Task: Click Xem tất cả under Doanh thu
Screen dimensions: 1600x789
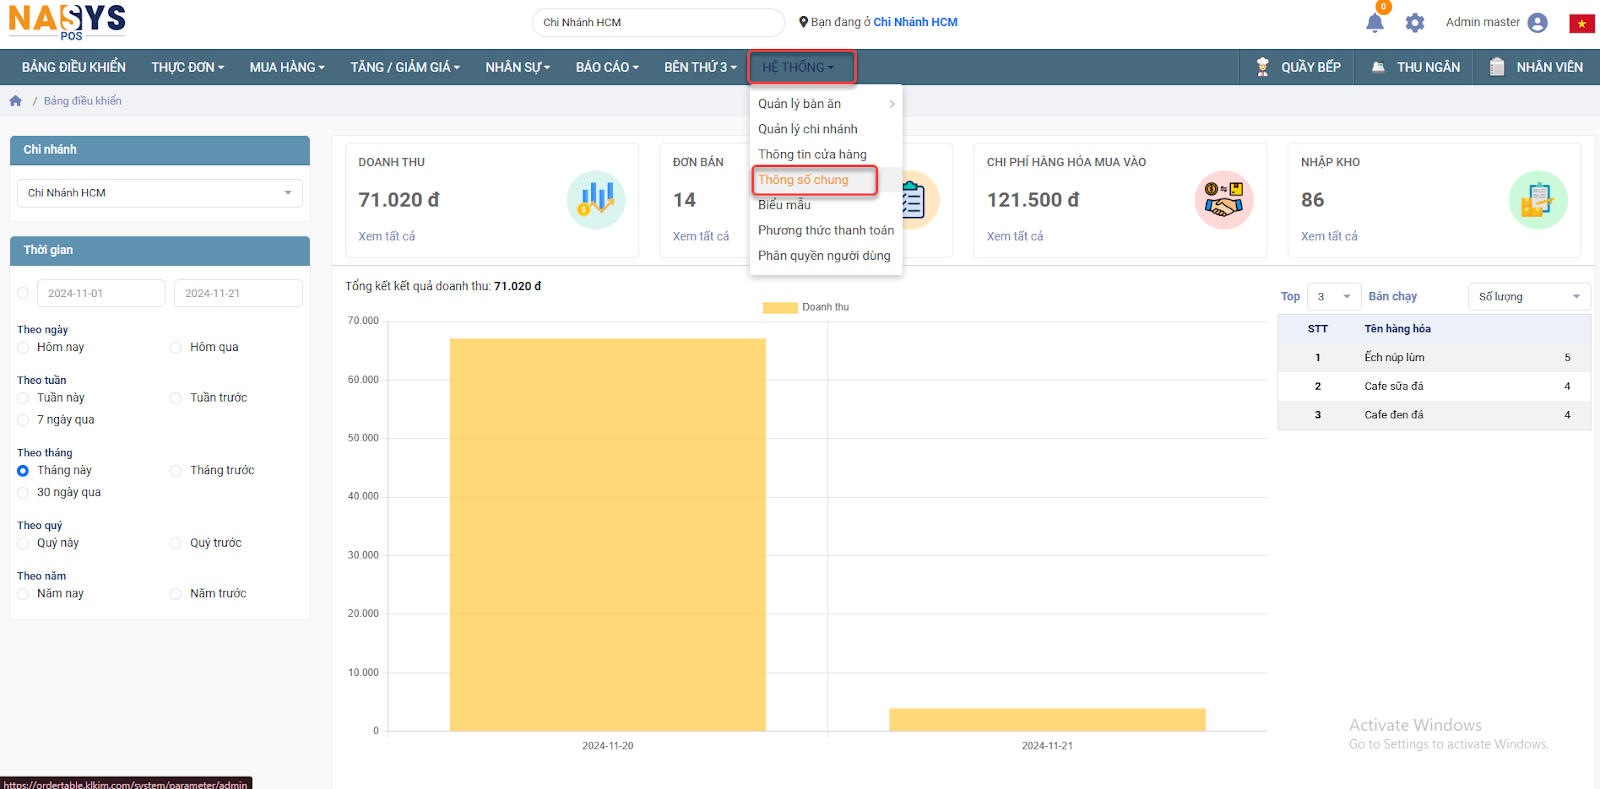Action: [387, 237]
